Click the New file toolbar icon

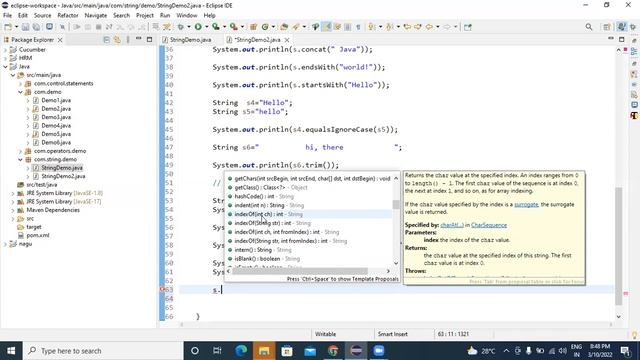tap(8, 27)
